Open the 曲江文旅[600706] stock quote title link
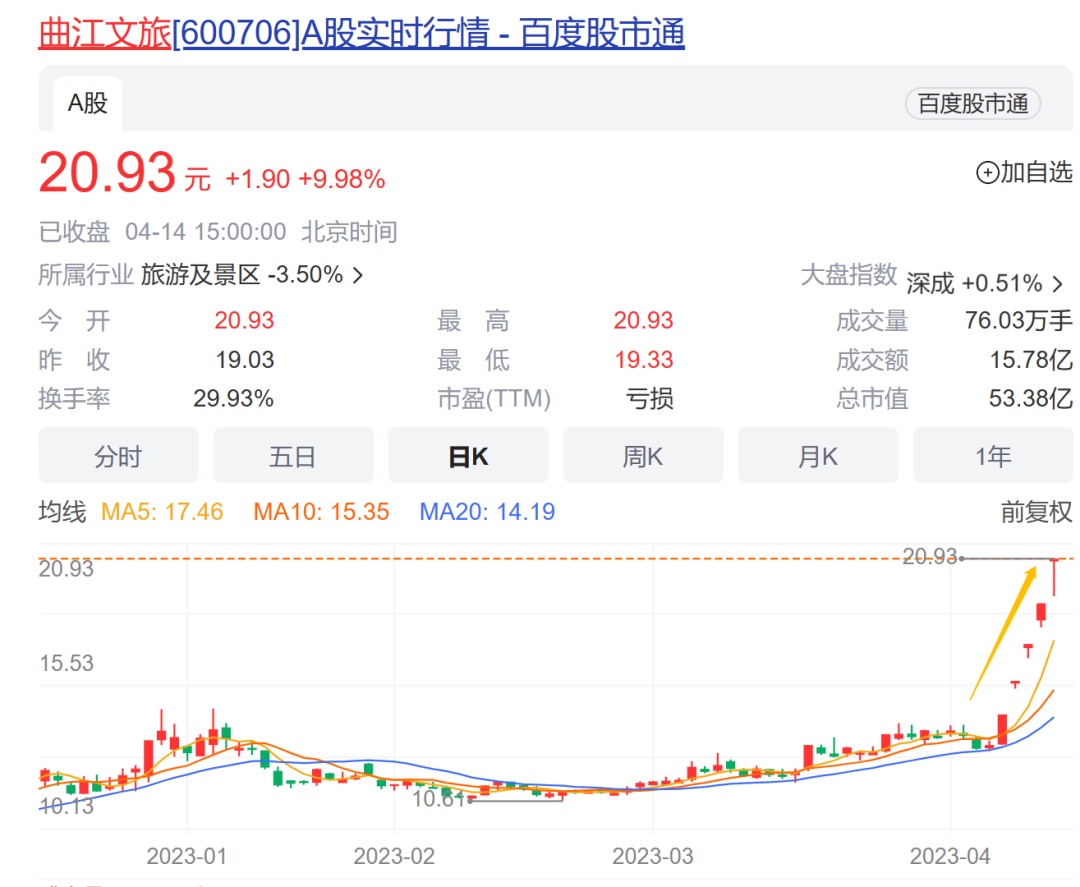 362,33
